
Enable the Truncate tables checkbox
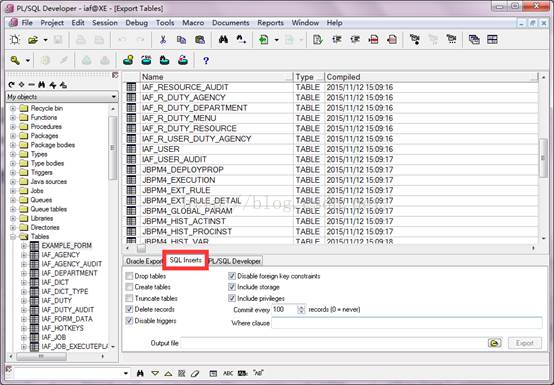coord(129,298)
